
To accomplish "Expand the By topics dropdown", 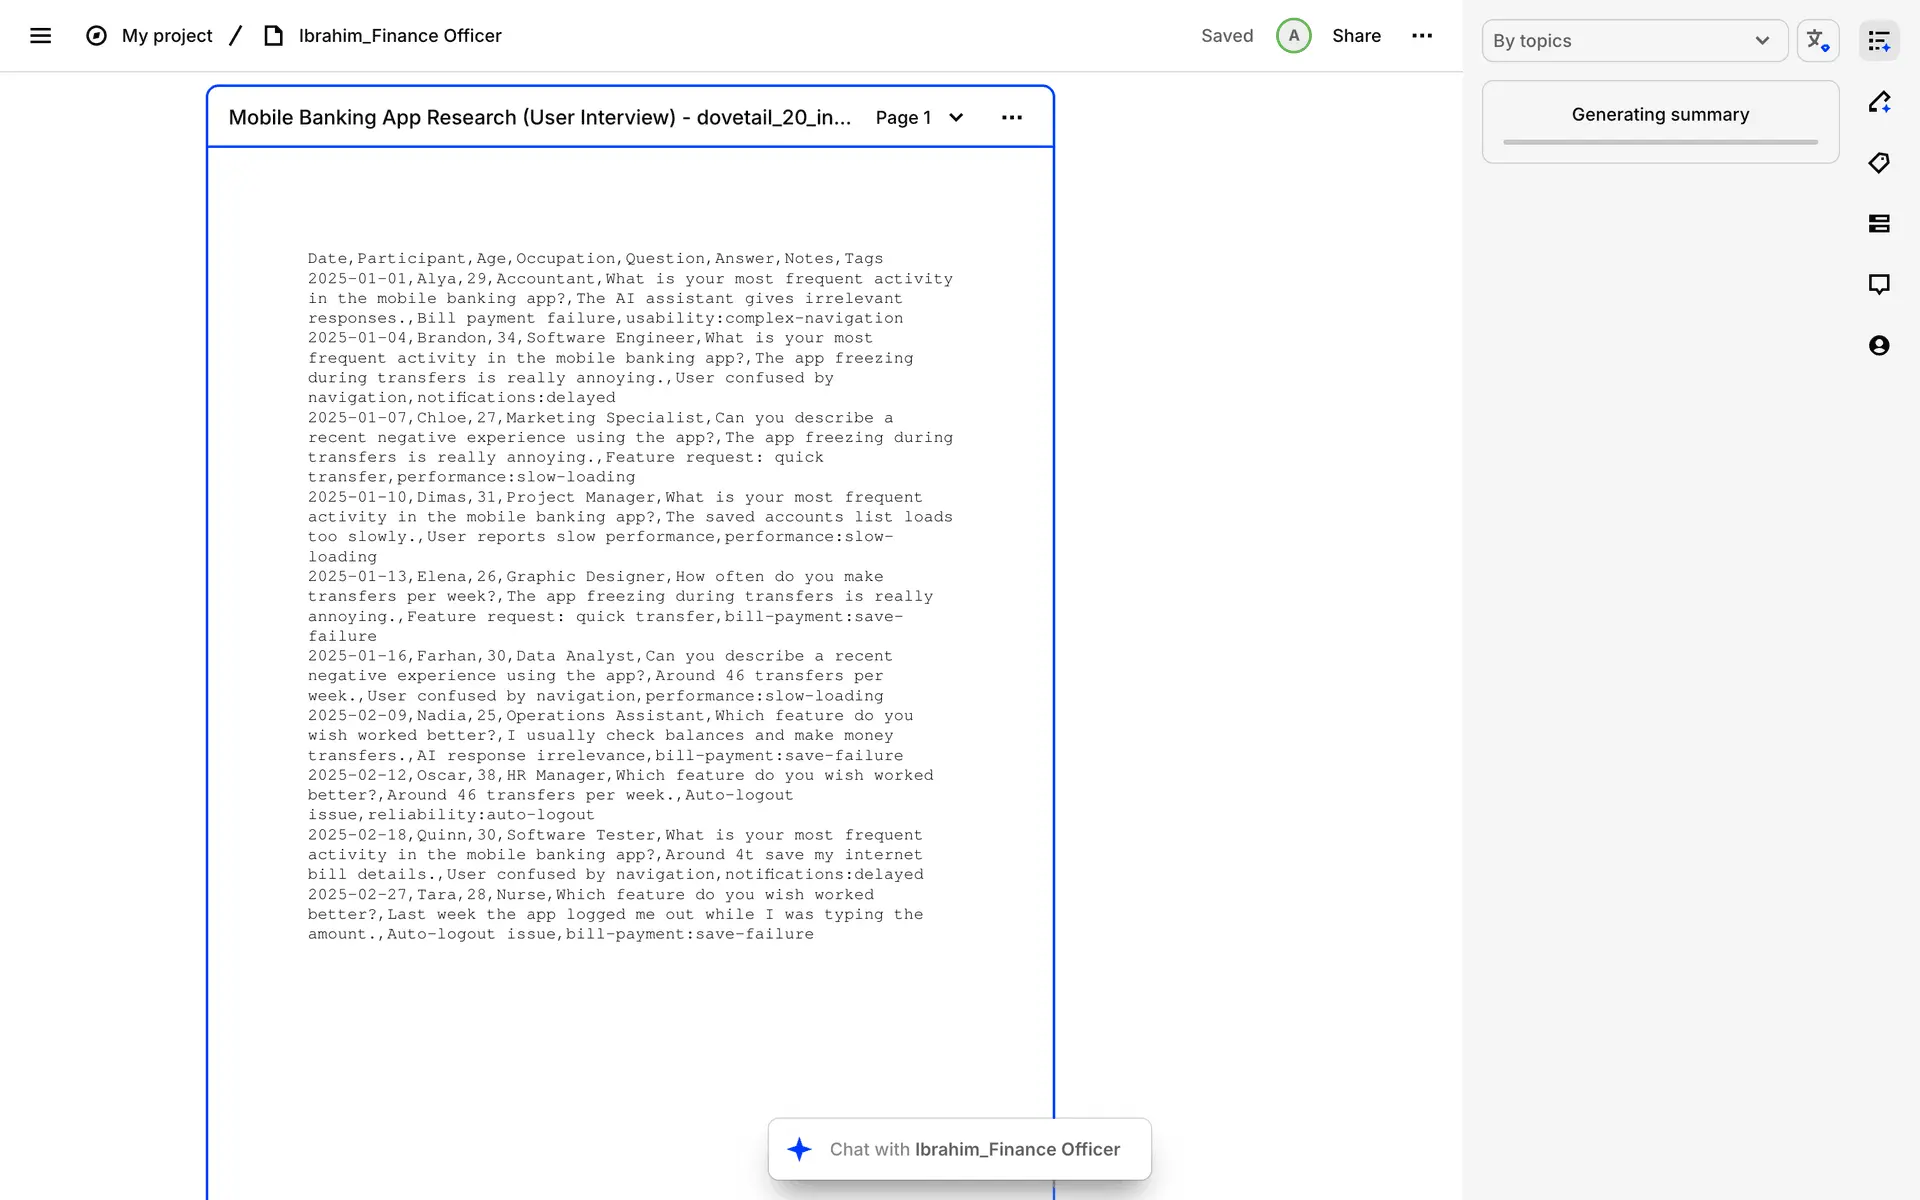I will [x=1634, y=41].
